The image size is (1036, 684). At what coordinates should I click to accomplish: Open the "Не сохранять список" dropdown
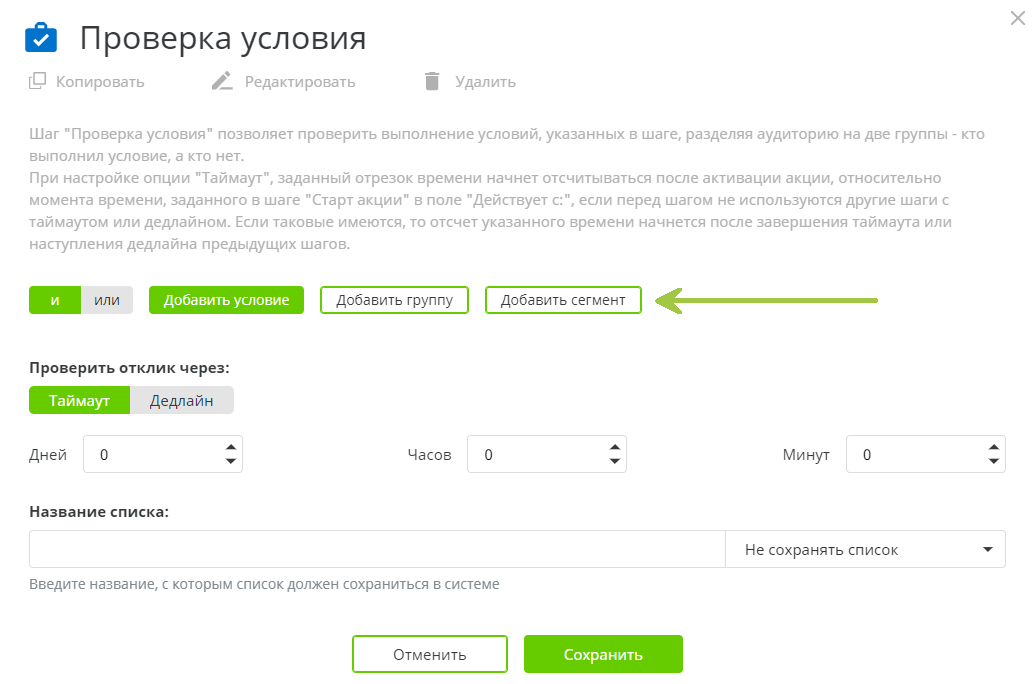pyautogui.click(x=866, y=548)
